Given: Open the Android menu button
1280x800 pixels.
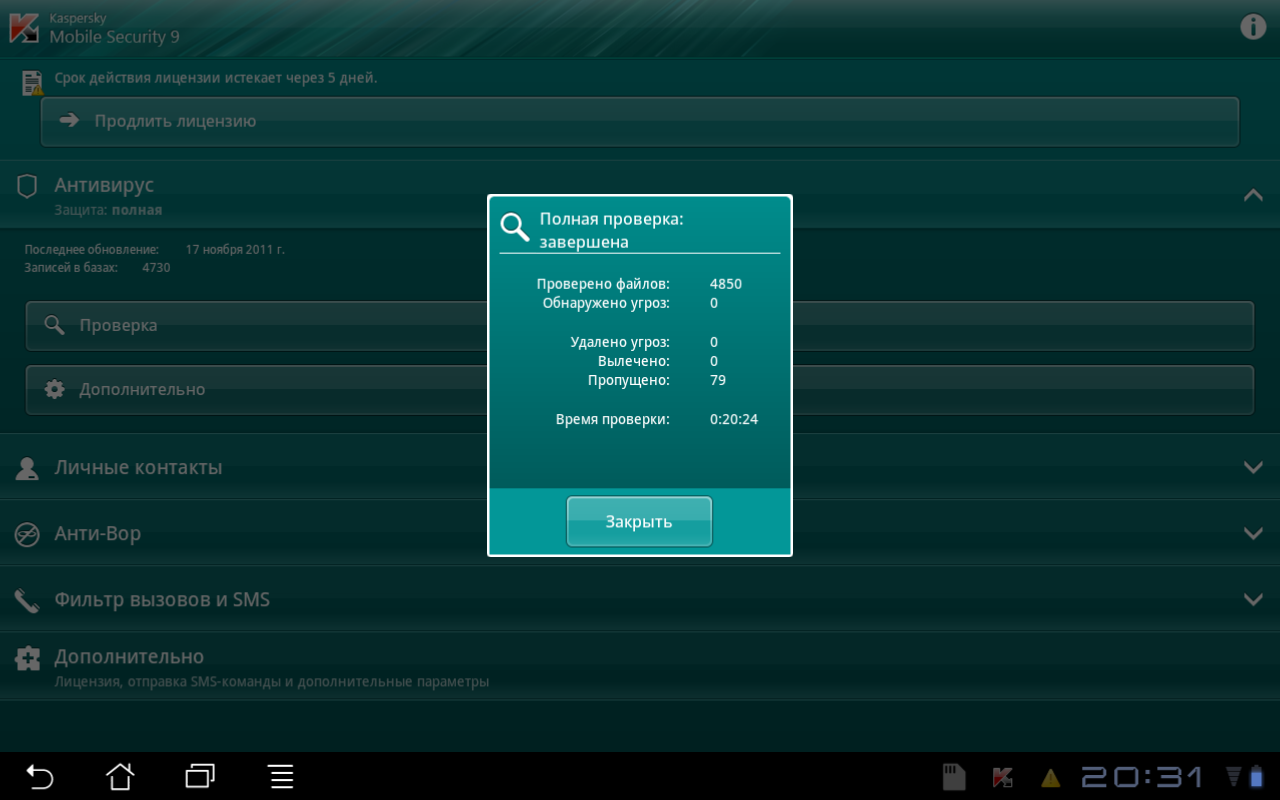Looking at the screenshot, I should pos(281,776).
